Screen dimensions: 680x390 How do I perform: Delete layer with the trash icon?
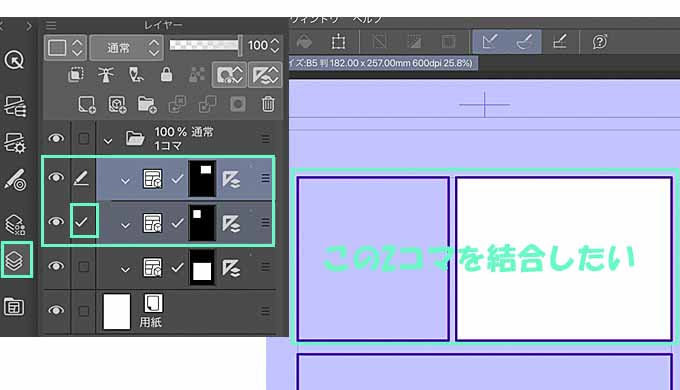tap(268, 104)
